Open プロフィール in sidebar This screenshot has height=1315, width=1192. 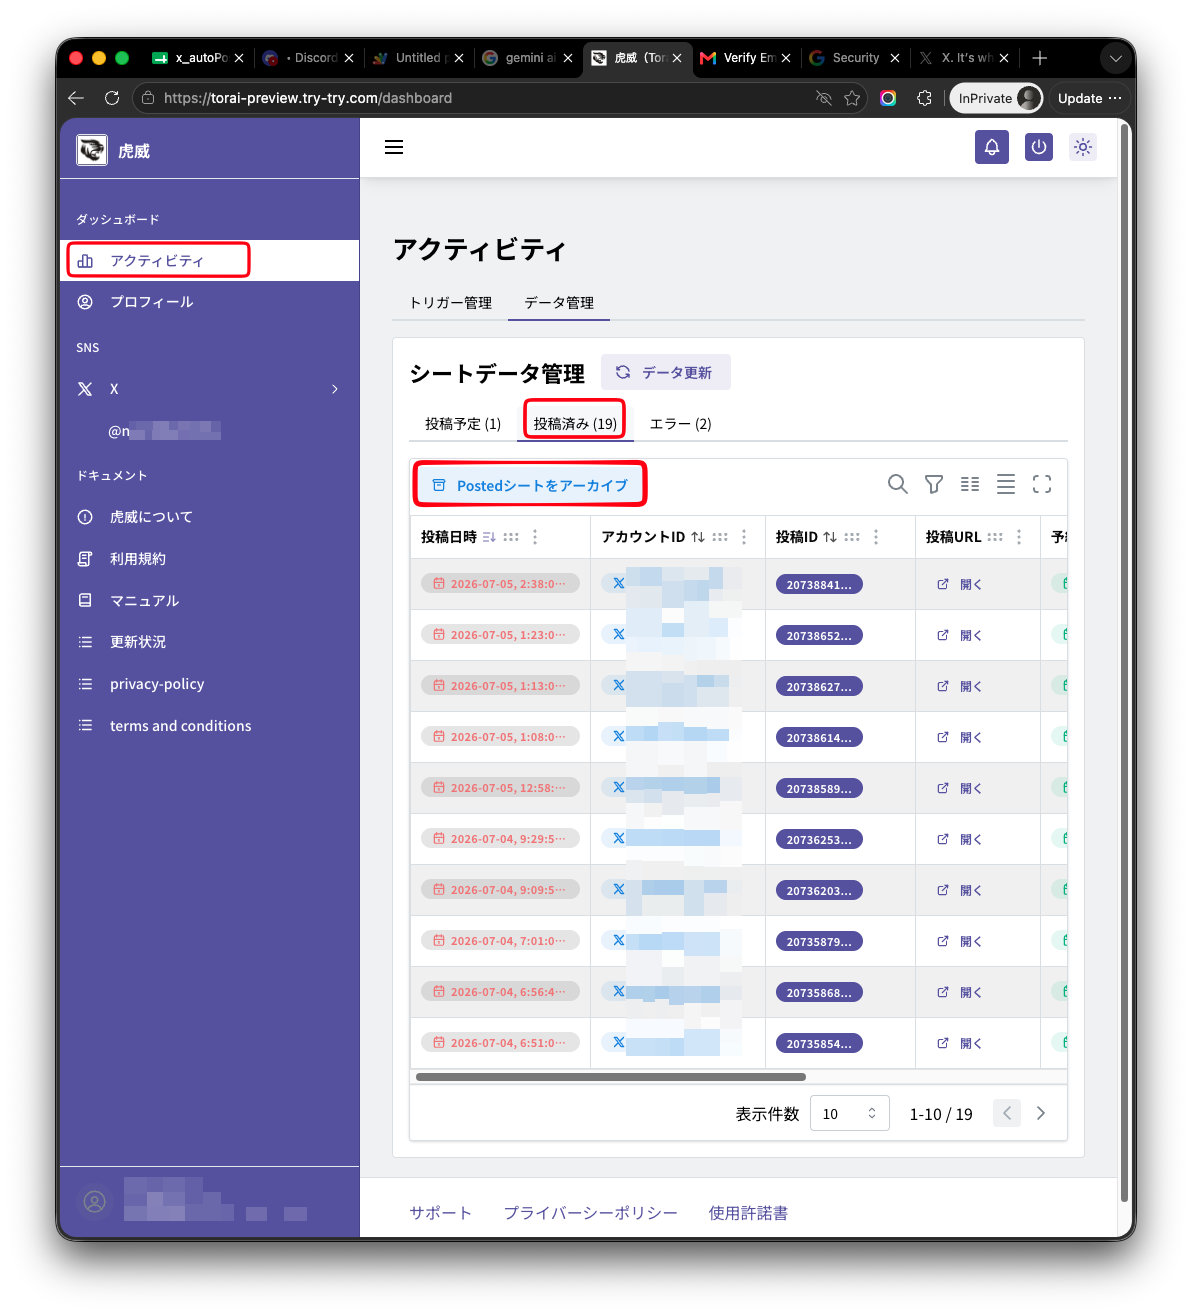(x=210, y=302)
